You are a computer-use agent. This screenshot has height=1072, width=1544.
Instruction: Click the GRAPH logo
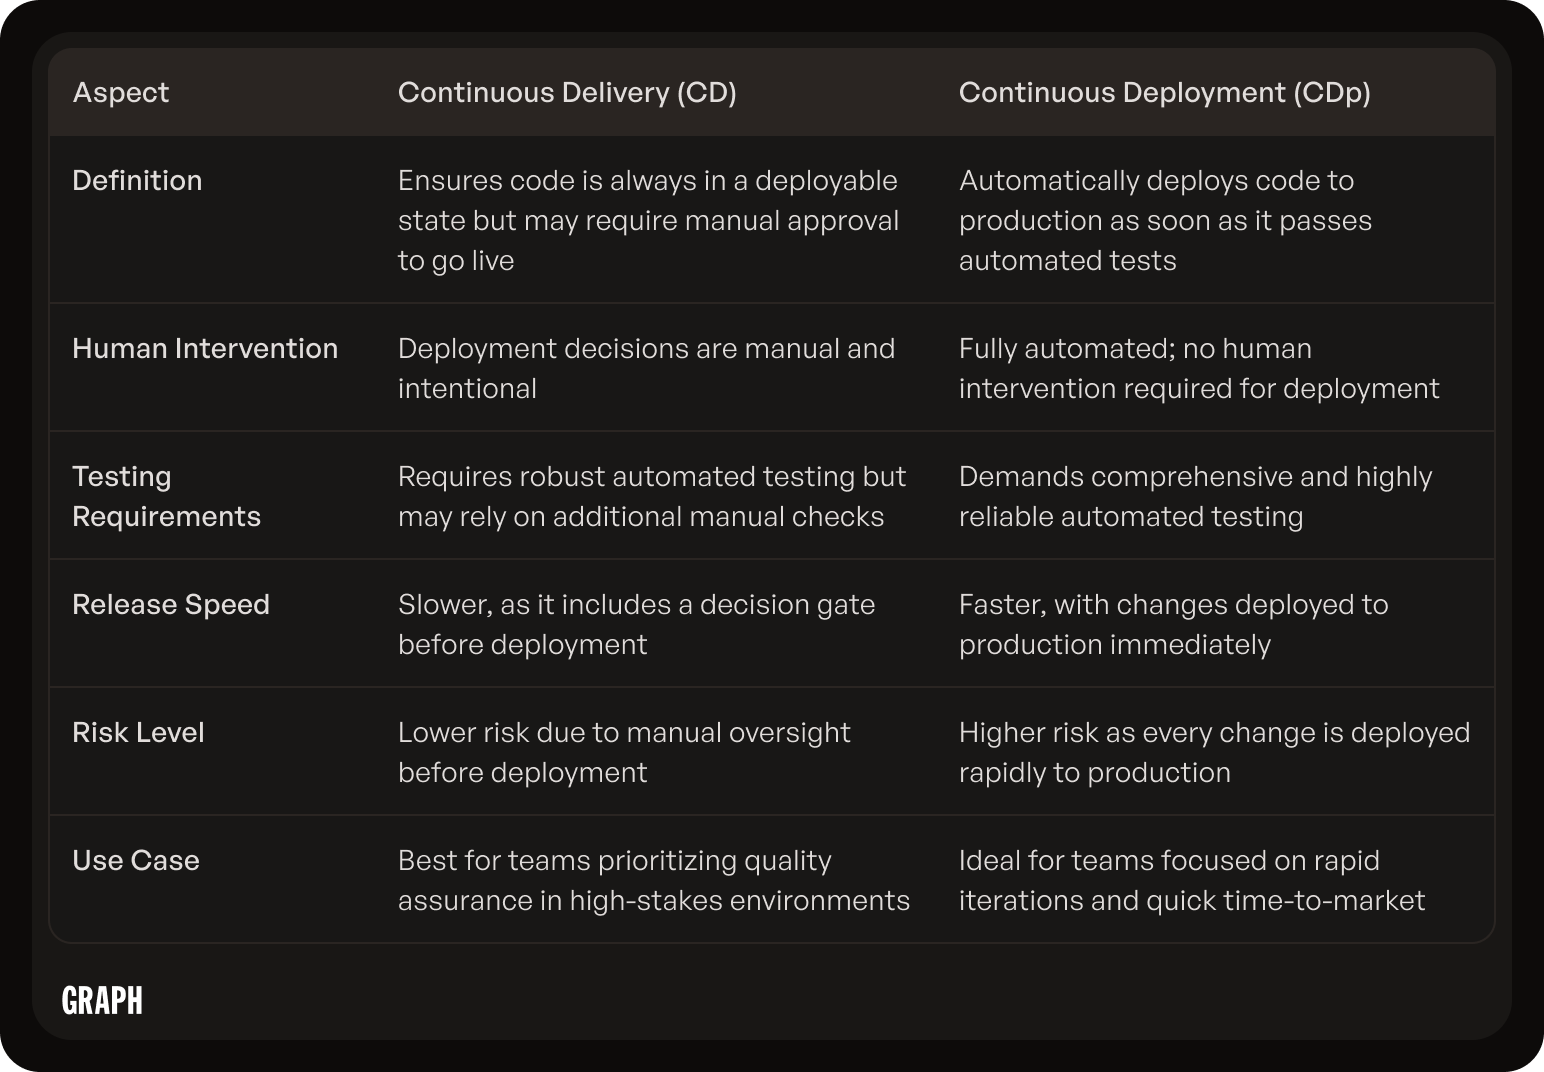[x=102, y=1000]
